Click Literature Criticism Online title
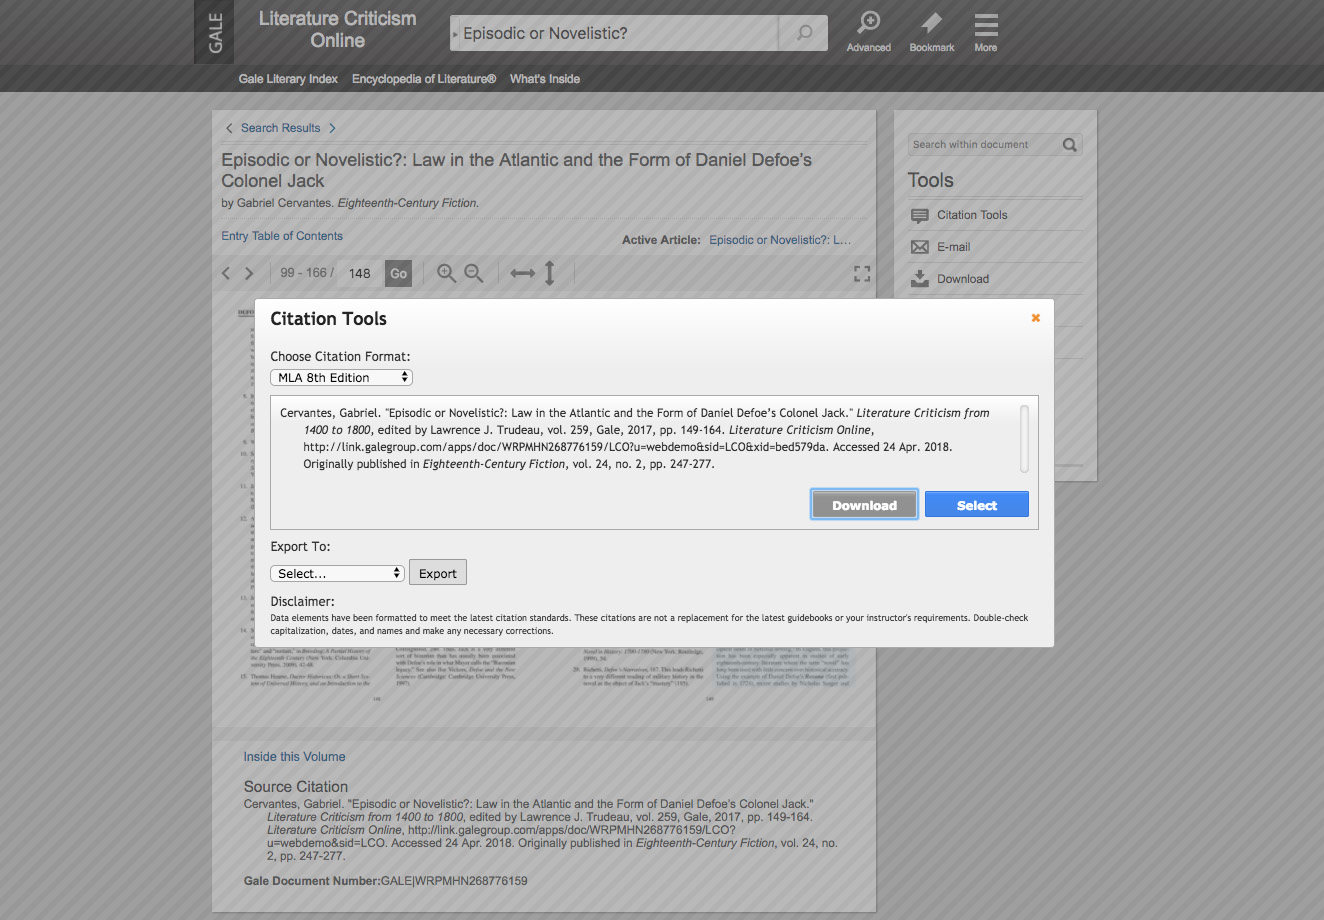This screenshot has height=920, width=1324. click(337, 30)
